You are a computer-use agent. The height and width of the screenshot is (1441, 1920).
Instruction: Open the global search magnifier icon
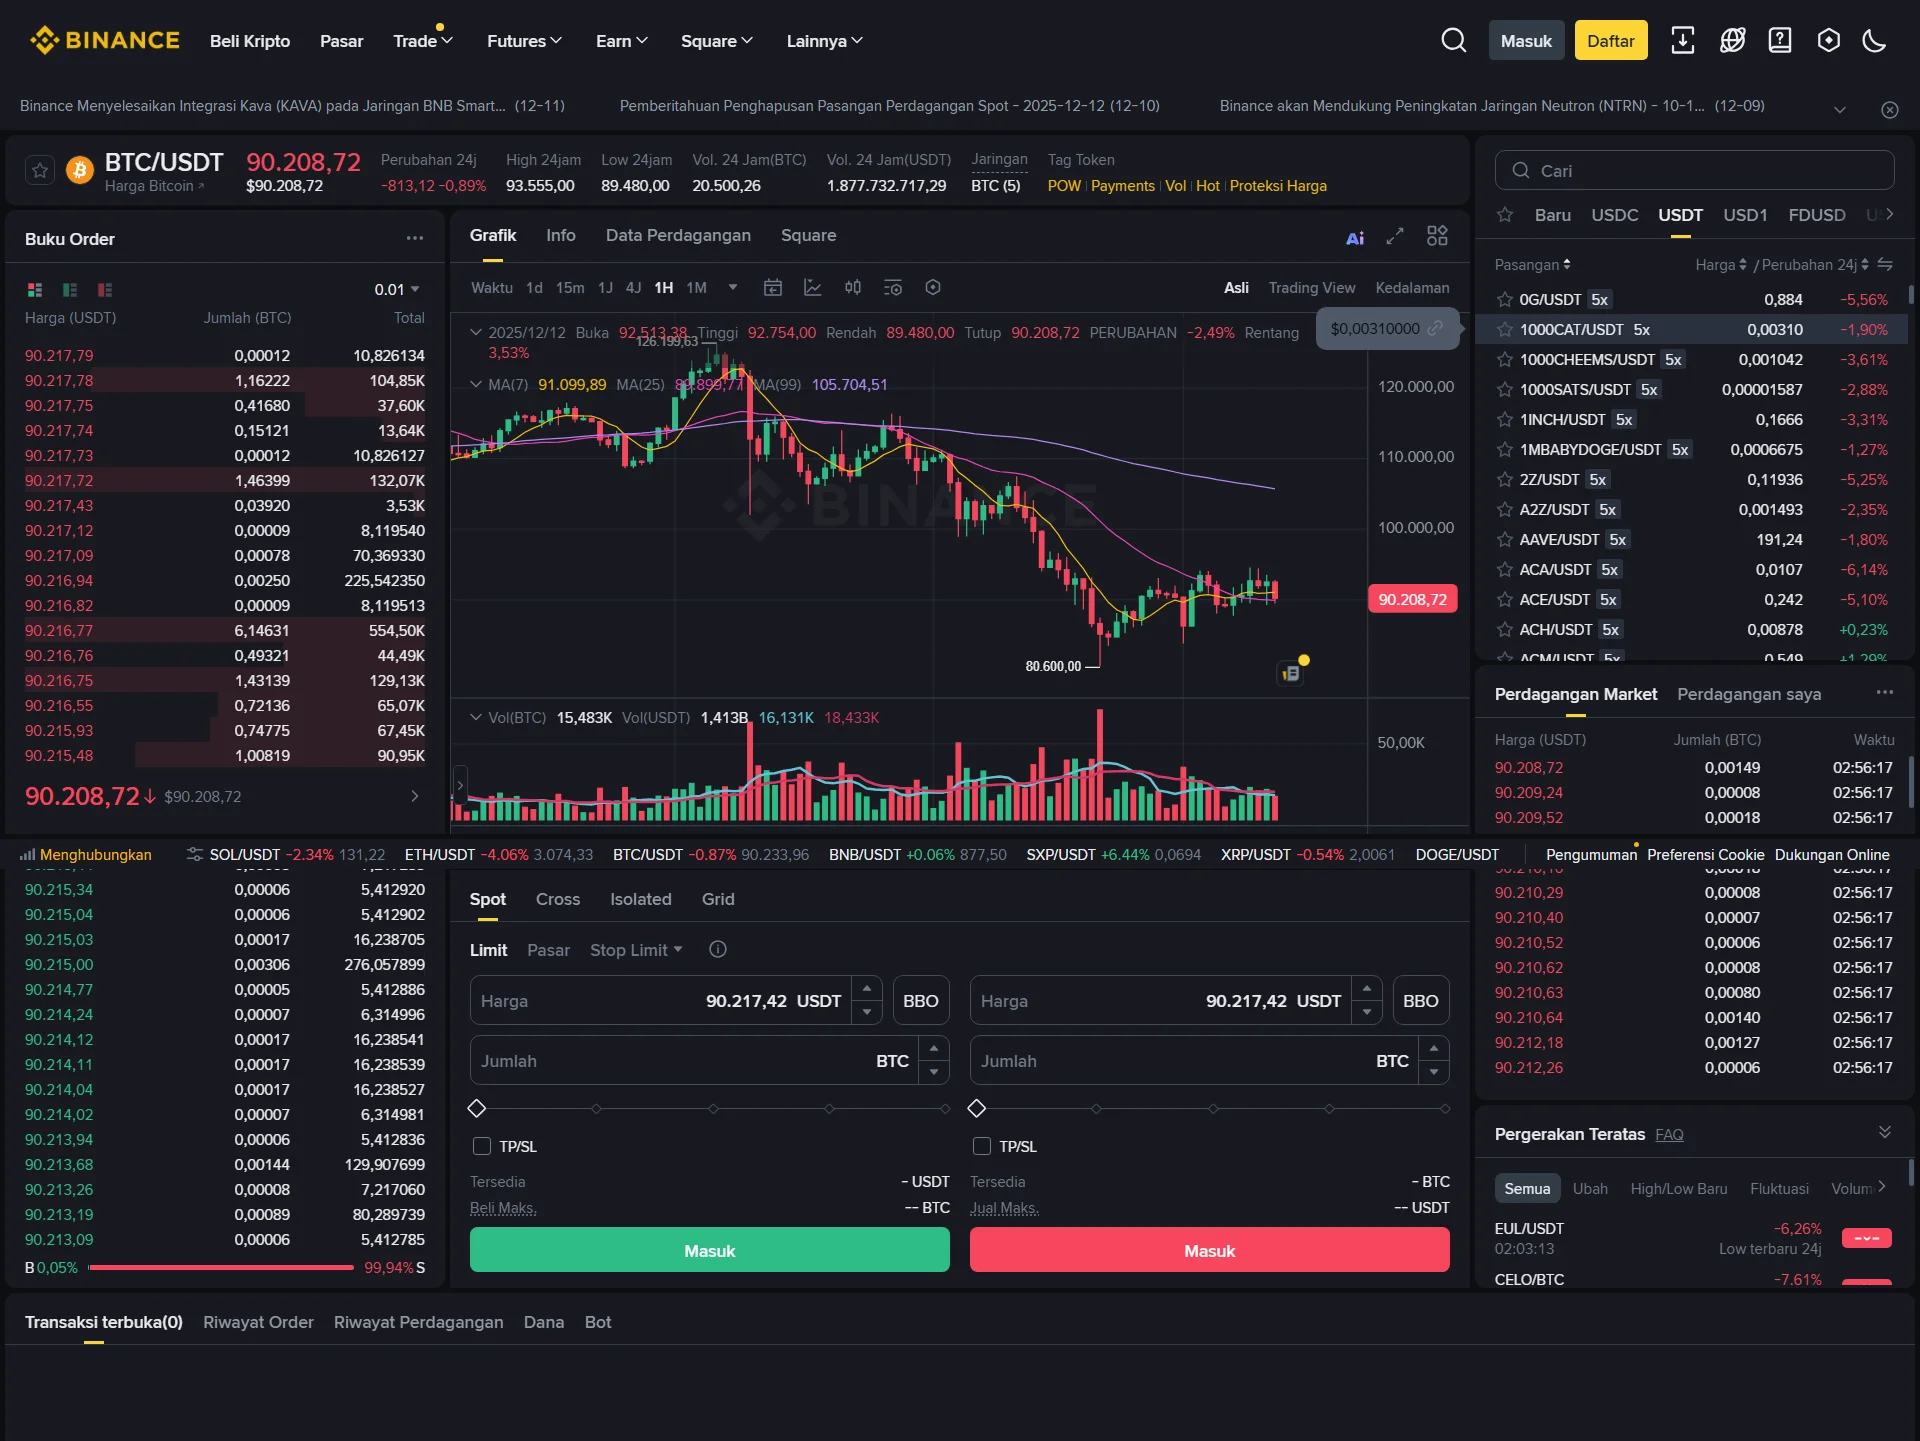1453,40
